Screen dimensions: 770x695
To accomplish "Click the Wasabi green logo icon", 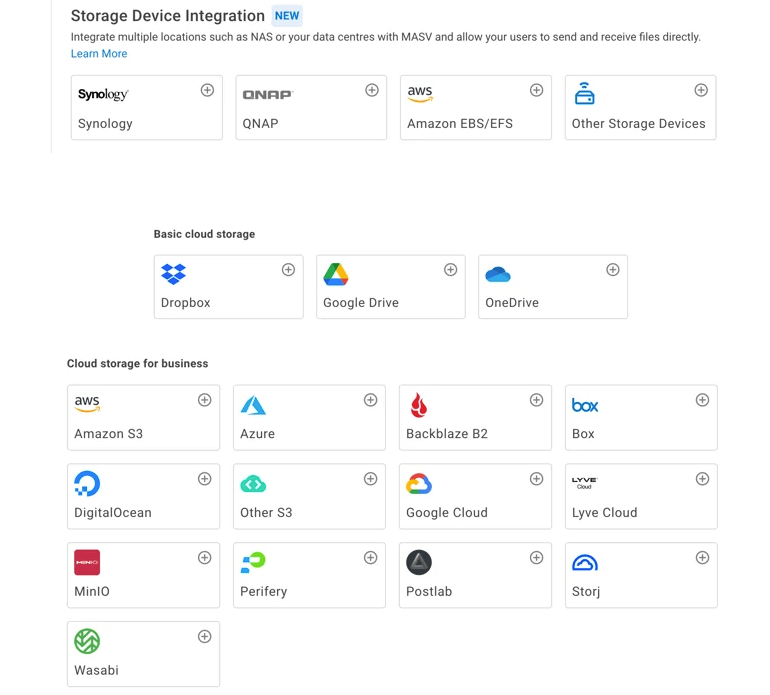I will pyautogui.click(x=87, y=641).
